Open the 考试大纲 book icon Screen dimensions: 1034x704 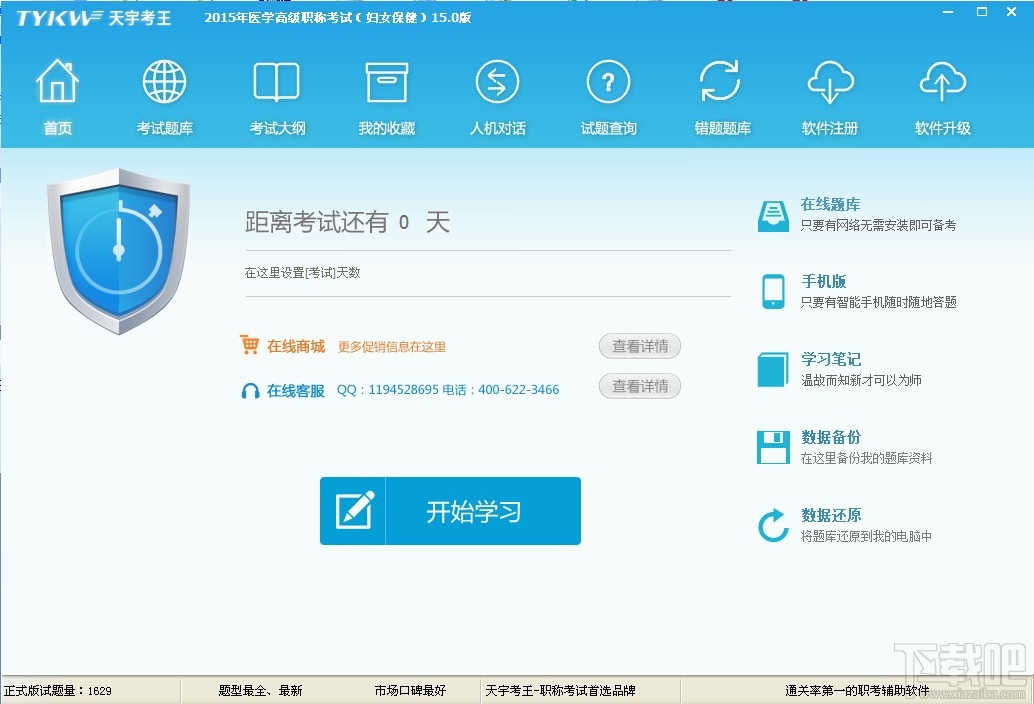pos(276,82)
